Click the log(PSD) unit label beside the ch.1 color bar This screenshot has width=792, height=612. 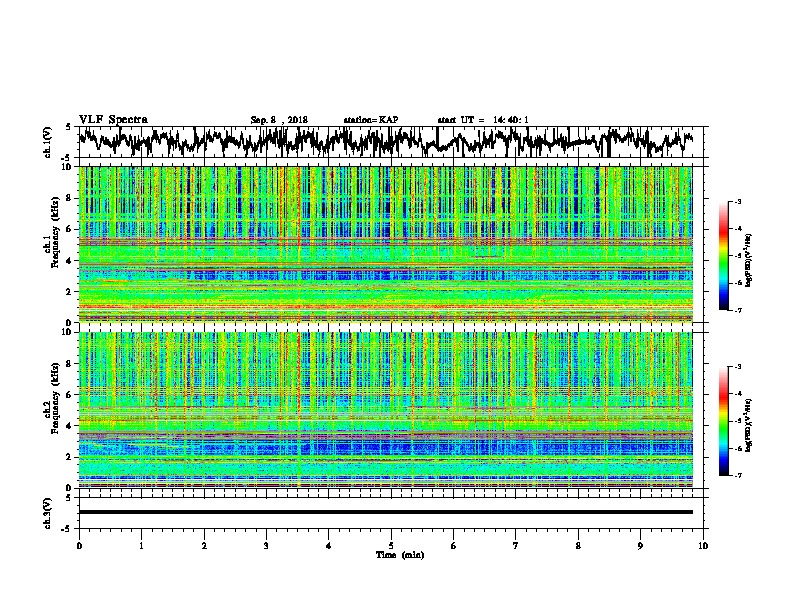tap(749, 260)
